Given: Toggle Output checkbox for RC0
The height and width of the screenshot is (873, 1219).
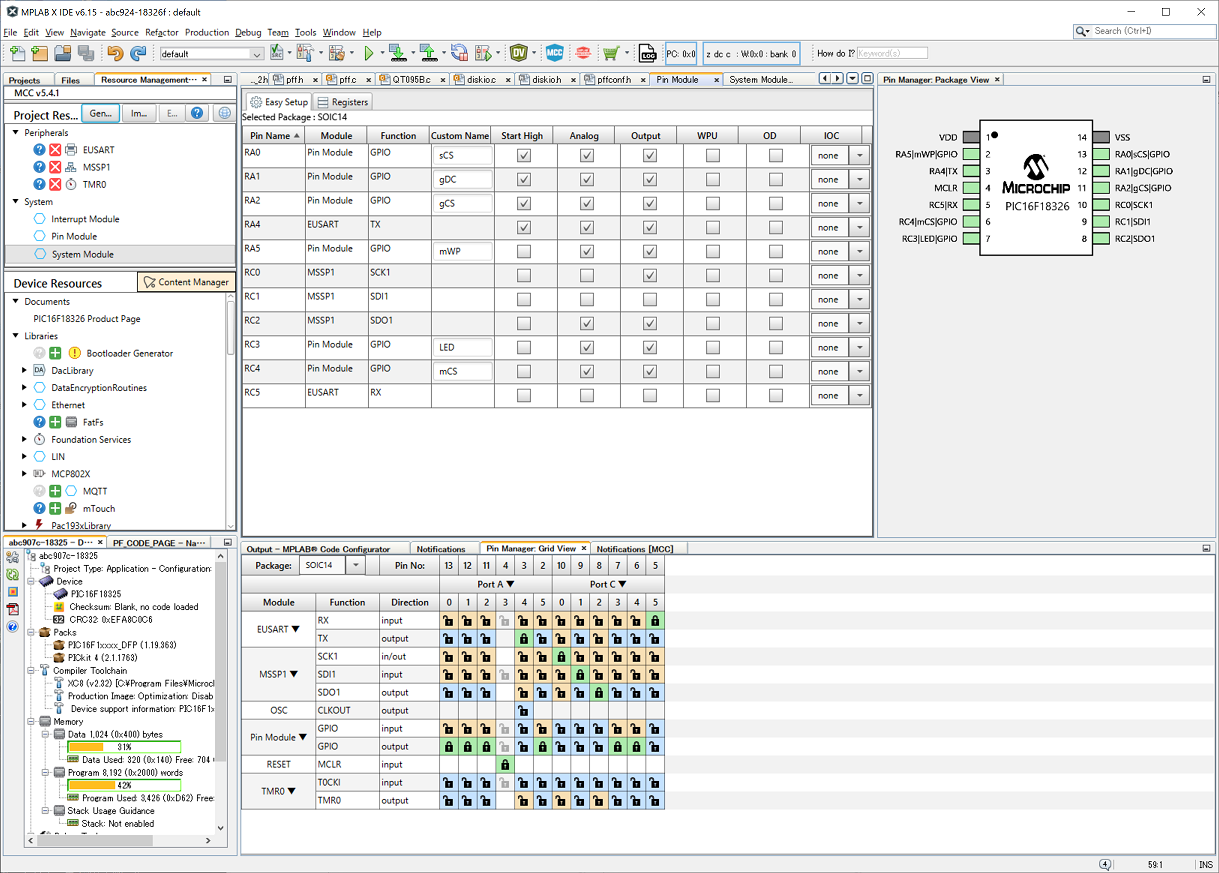Looking at the screenshot, I should [x=650, y=275].
